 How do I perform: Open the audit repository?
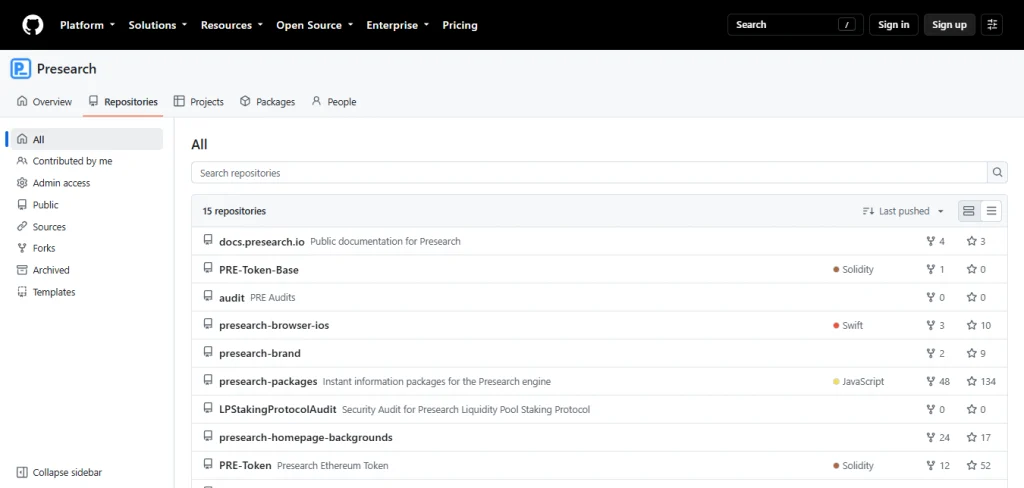[232, 297]
